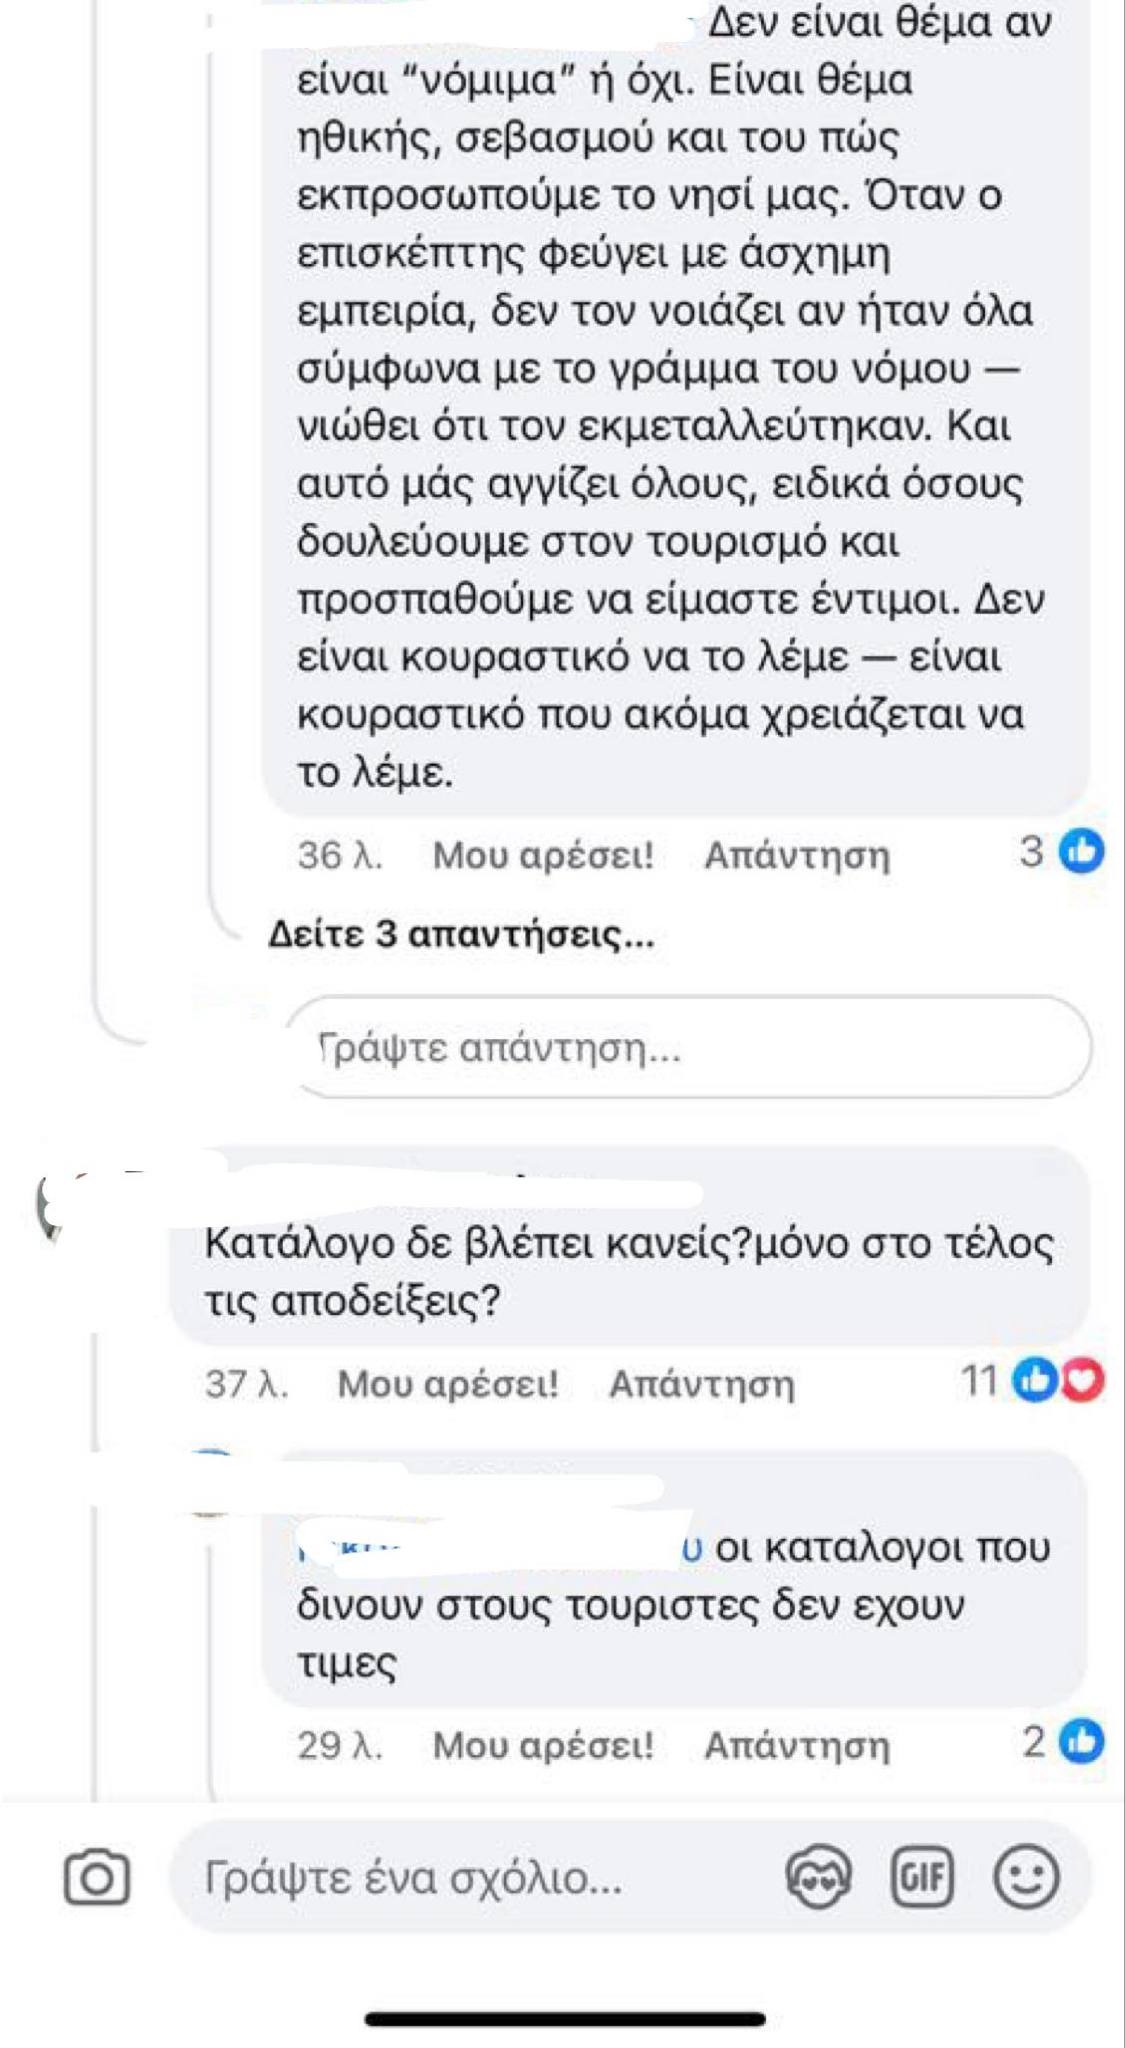View like reaction on the 37 λ. comment
The width and height of the screenshot is (1125, 2048).
[1035, 1381]
